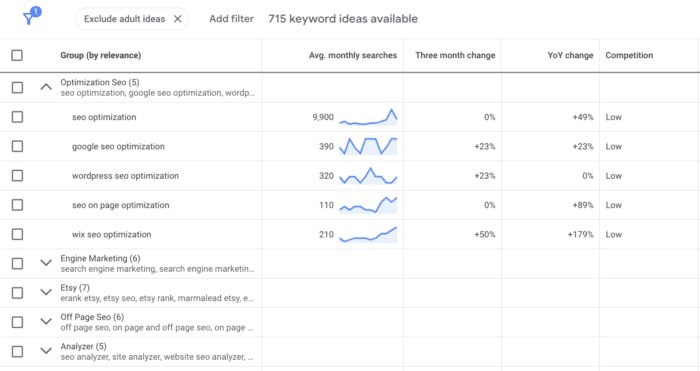This screenshot has width=700, height=371.
Task: Click the seo optimization trend sparkline
Action: click(x=368, y=117)
